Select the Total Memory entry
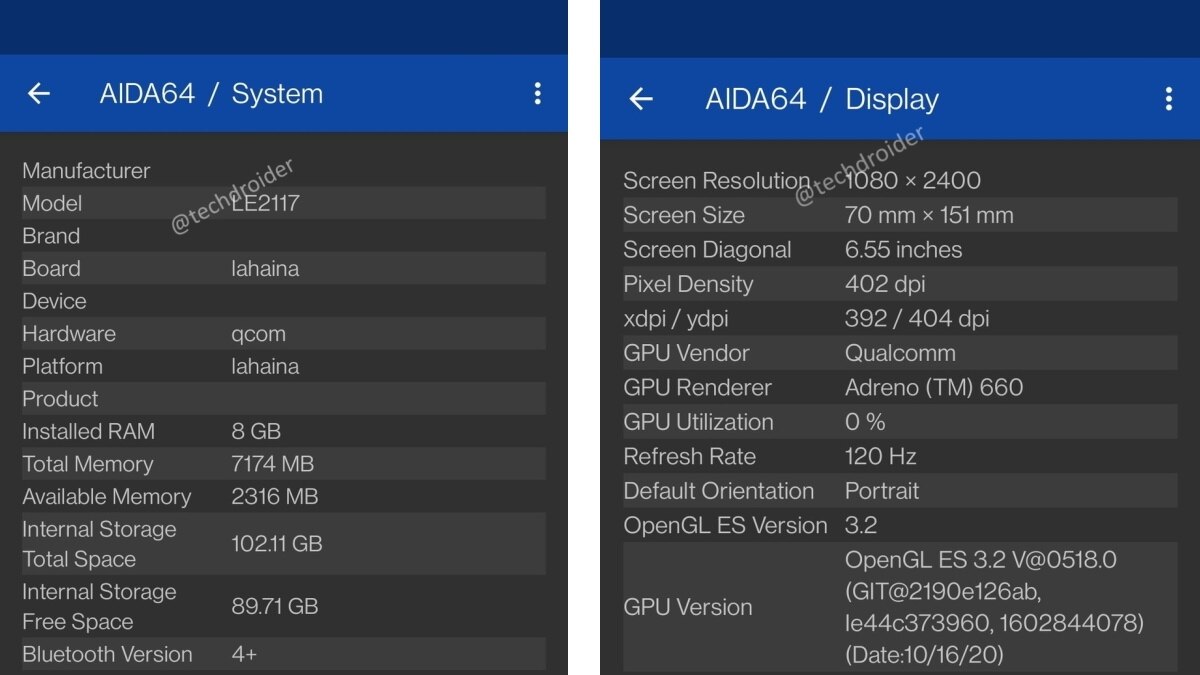The image size is (1200, 675). (283, 464)
